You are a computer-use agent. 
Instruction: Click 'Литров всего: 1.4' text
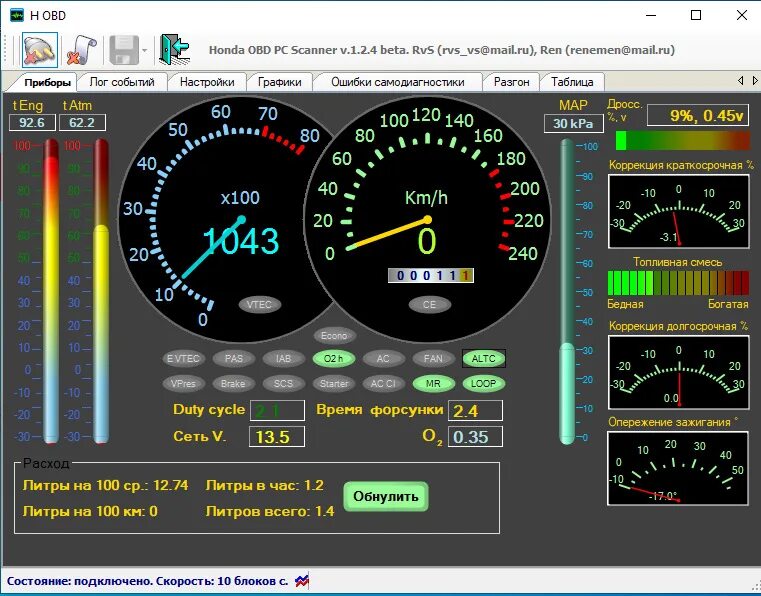270,511
